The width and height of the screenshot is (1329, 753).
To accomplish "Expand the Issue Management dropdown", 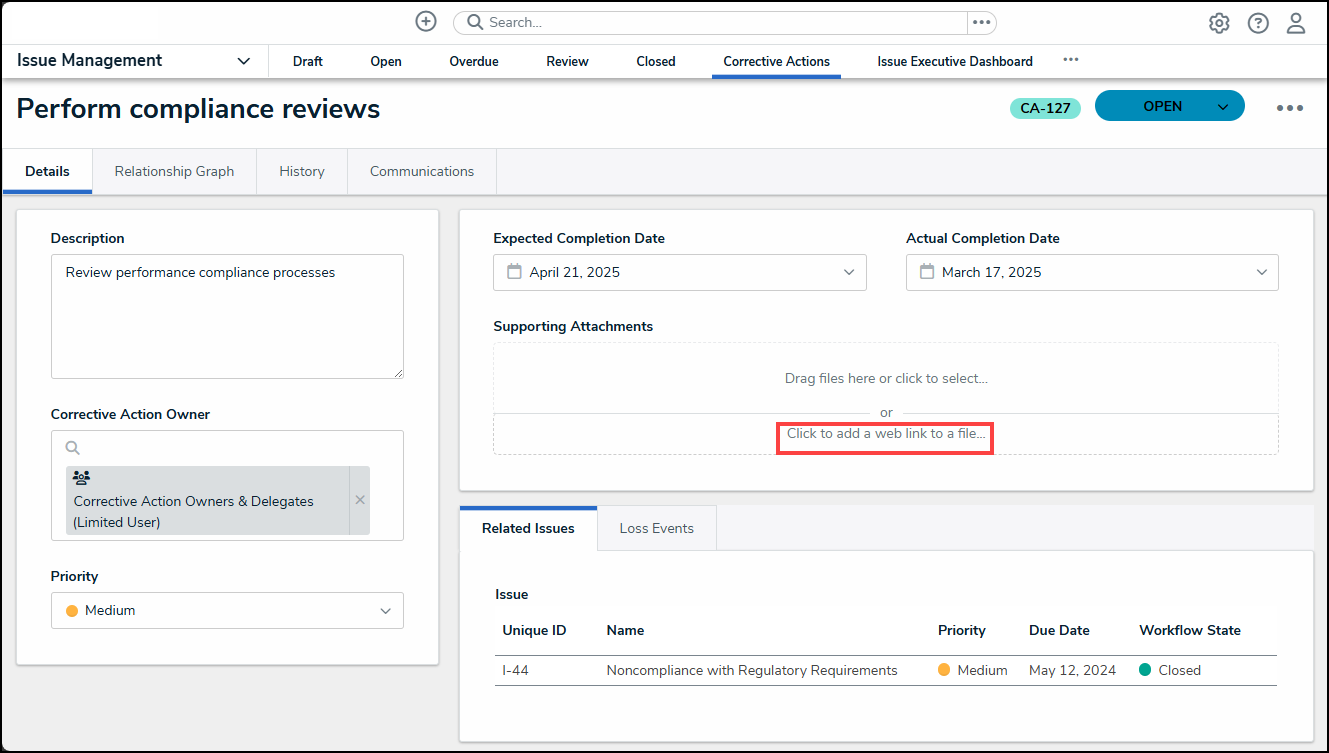I will click(243, 61).
